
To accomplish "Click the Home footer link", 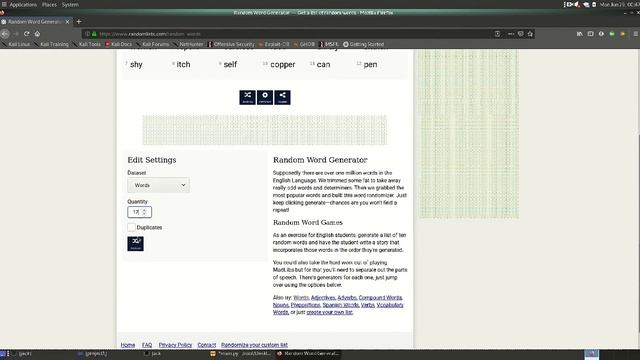I will [x=128, y=345].
